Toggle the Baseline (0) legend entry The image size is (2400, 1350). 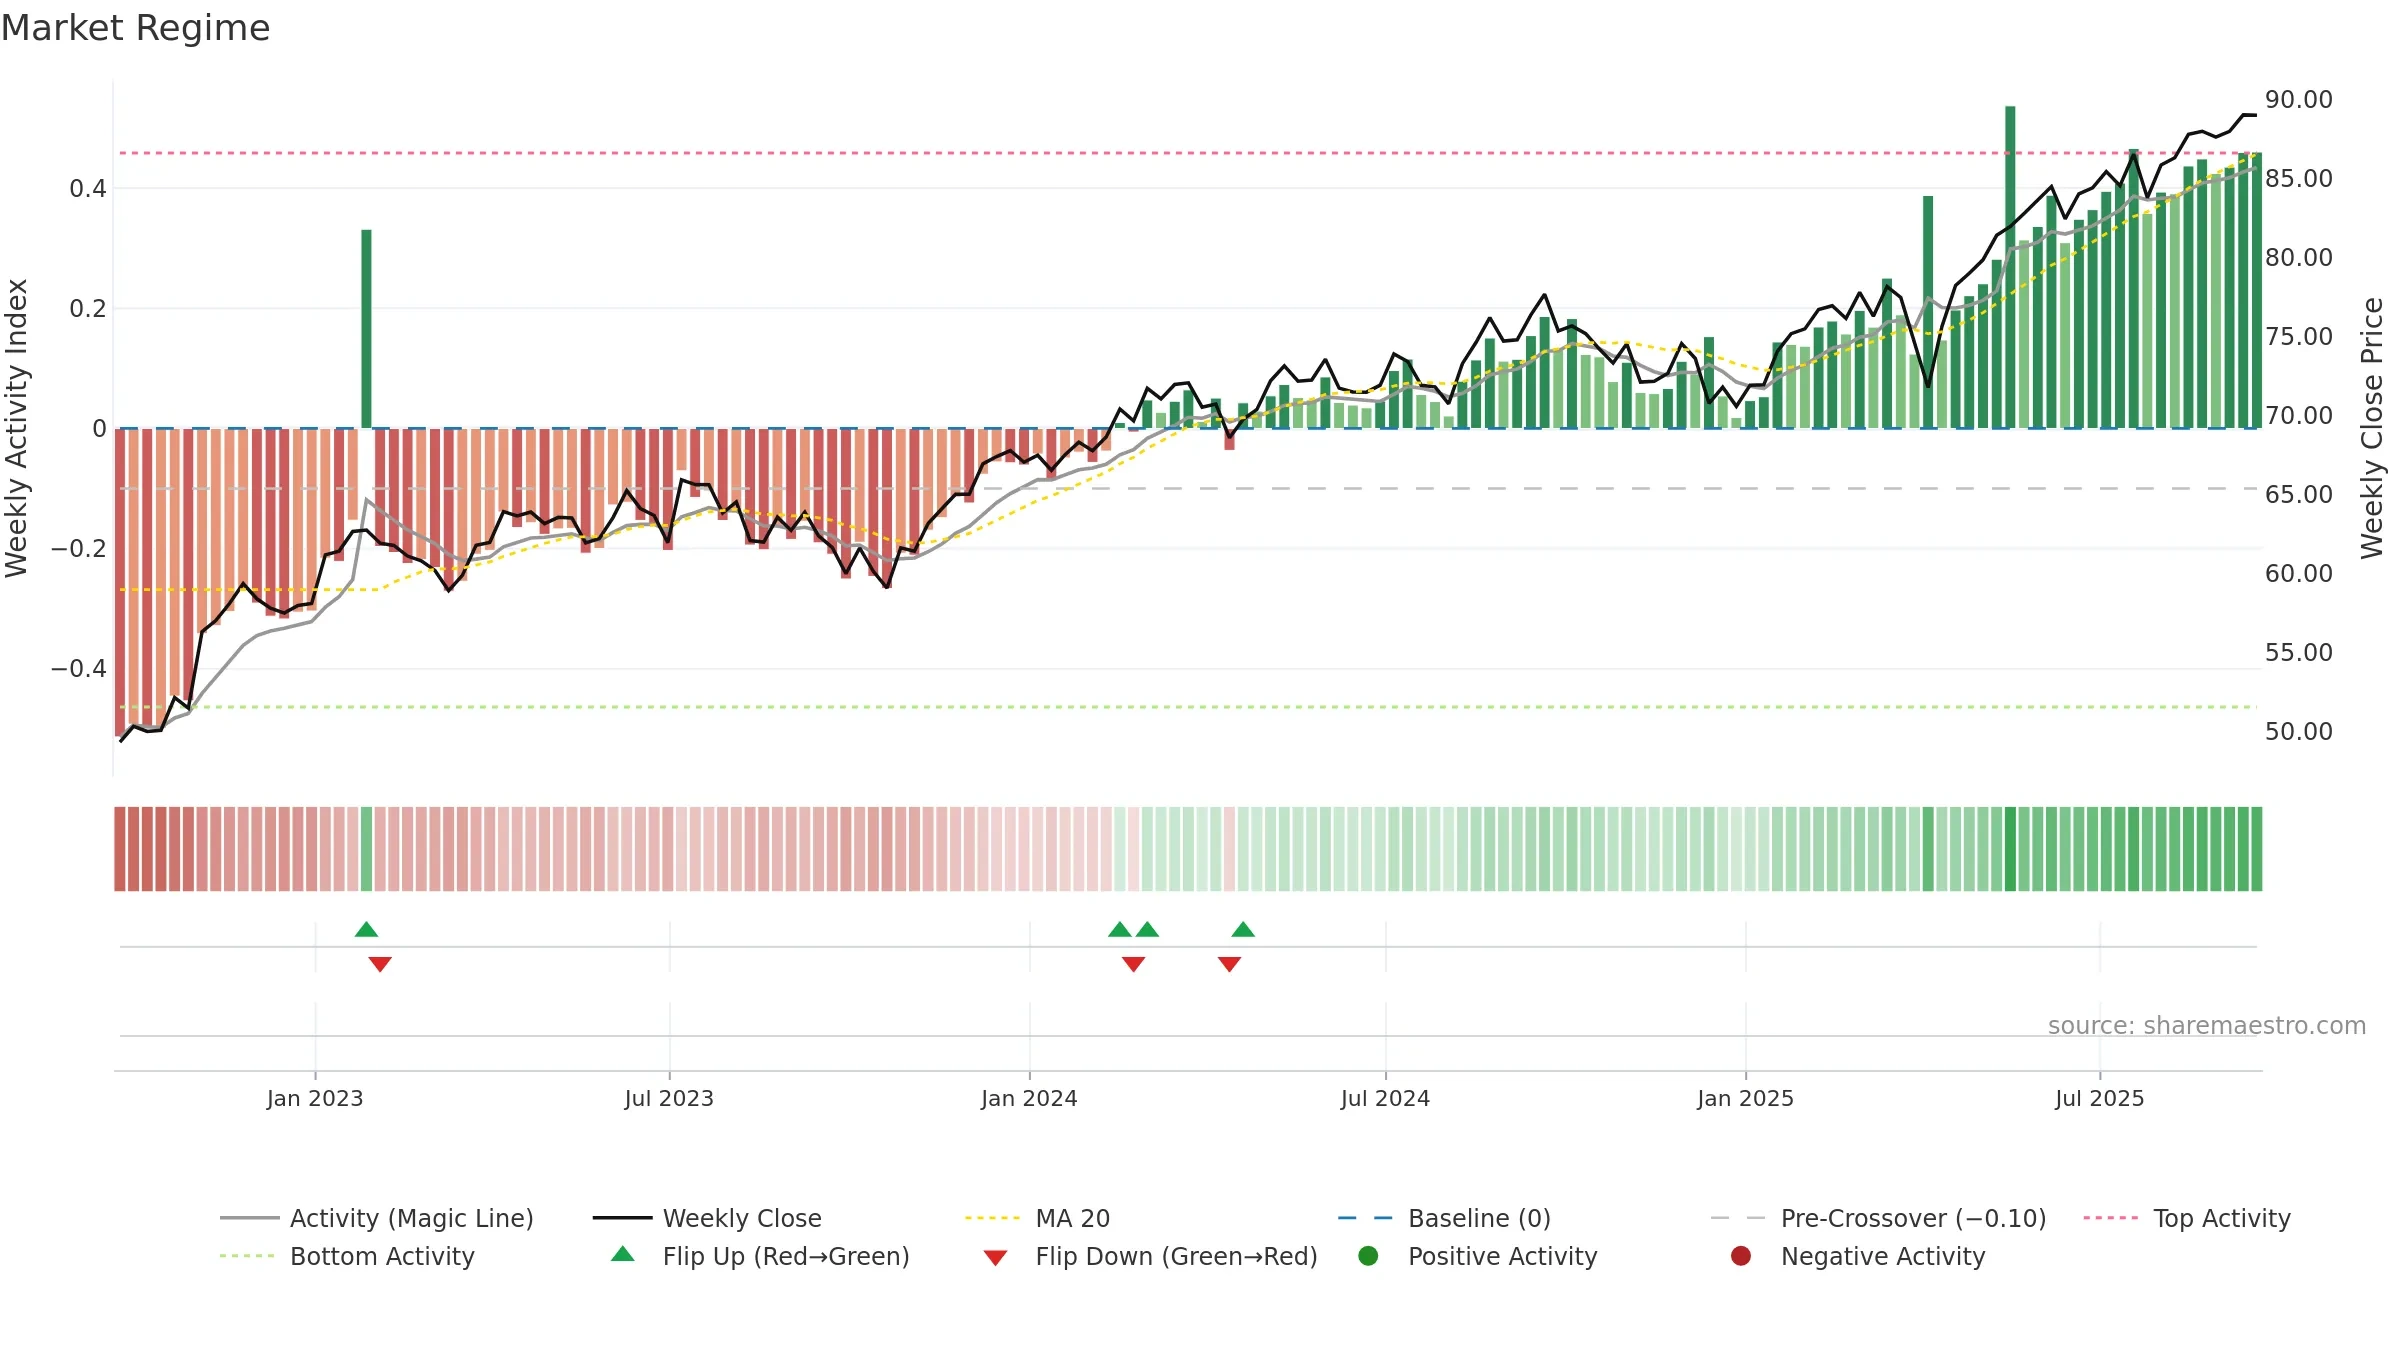(x=1444, y=1218)
